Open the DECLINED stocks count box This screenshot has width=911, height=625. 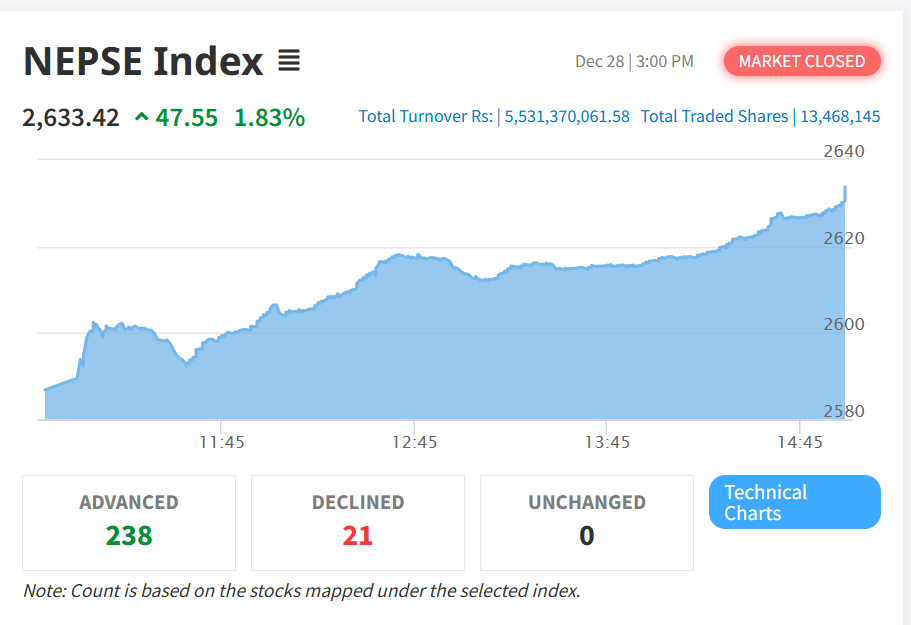(358, 522)
